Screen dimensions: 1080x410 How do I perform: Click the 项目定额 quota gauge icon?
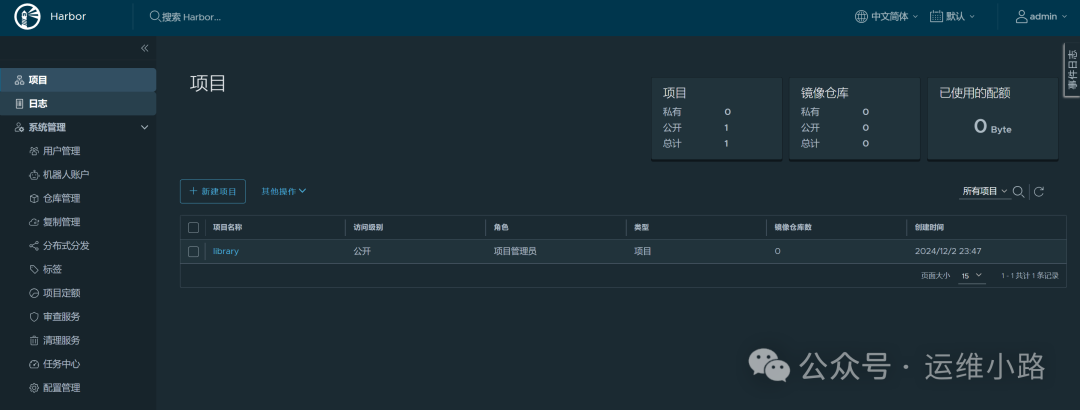[x=34, y=293]
